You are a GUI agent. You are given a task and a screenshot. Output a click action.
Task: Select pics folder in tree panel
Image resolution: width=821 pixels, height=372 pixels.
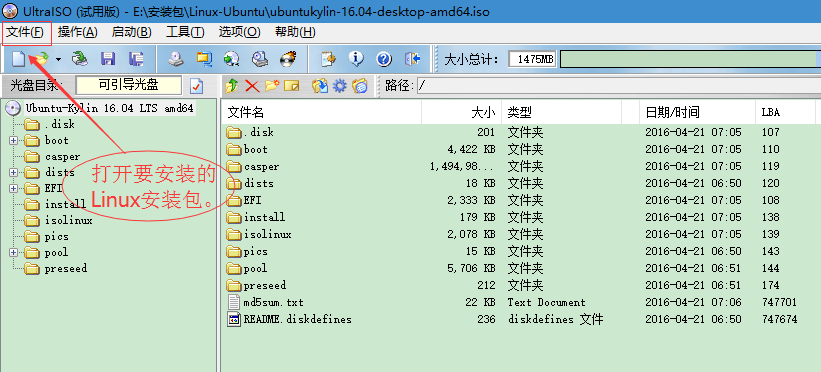(x=57, y=237)
